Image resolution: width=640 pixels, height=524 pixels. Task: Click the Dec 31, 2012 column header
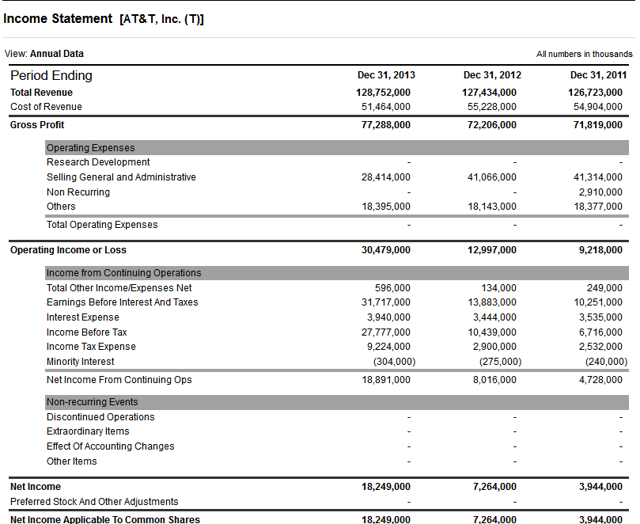(x=492, y=75)
